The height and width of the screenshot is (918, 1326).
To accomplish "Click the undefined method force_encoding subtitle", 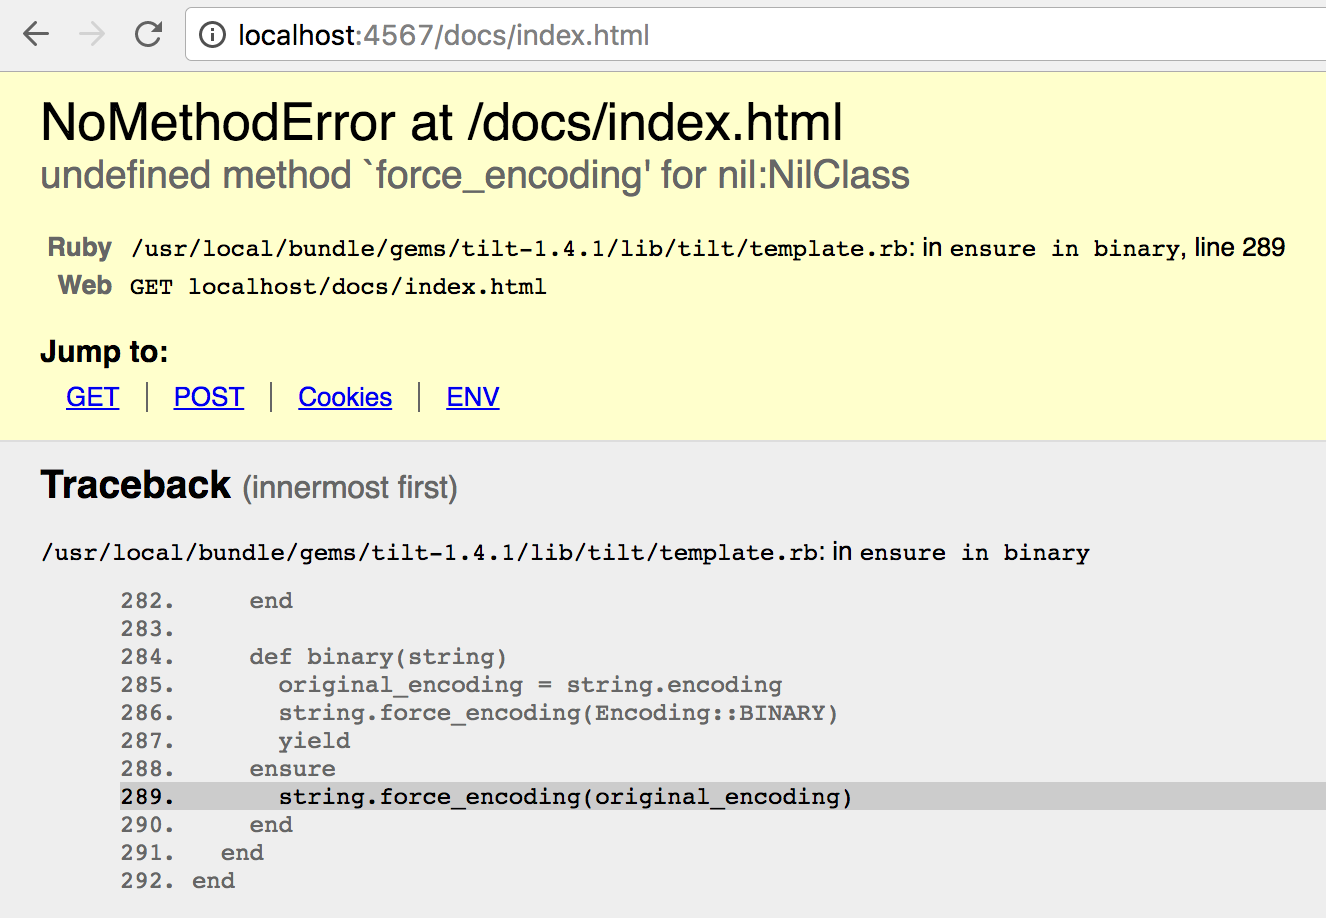I will pos(475,174).
